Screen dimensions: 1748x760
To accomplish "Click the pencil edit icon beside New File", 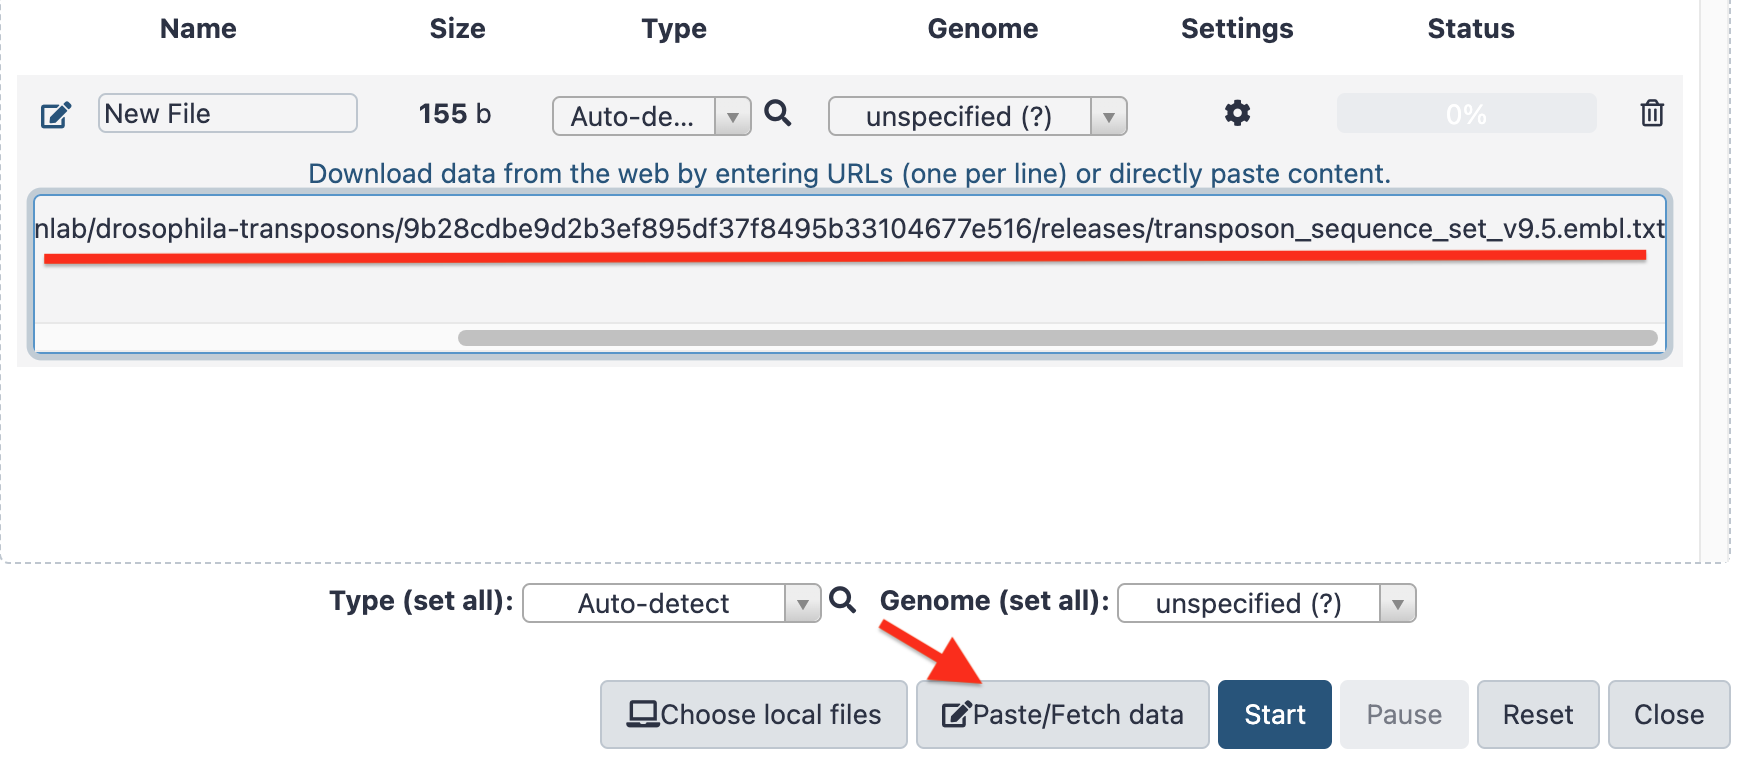I will click(x=55, y=113).
